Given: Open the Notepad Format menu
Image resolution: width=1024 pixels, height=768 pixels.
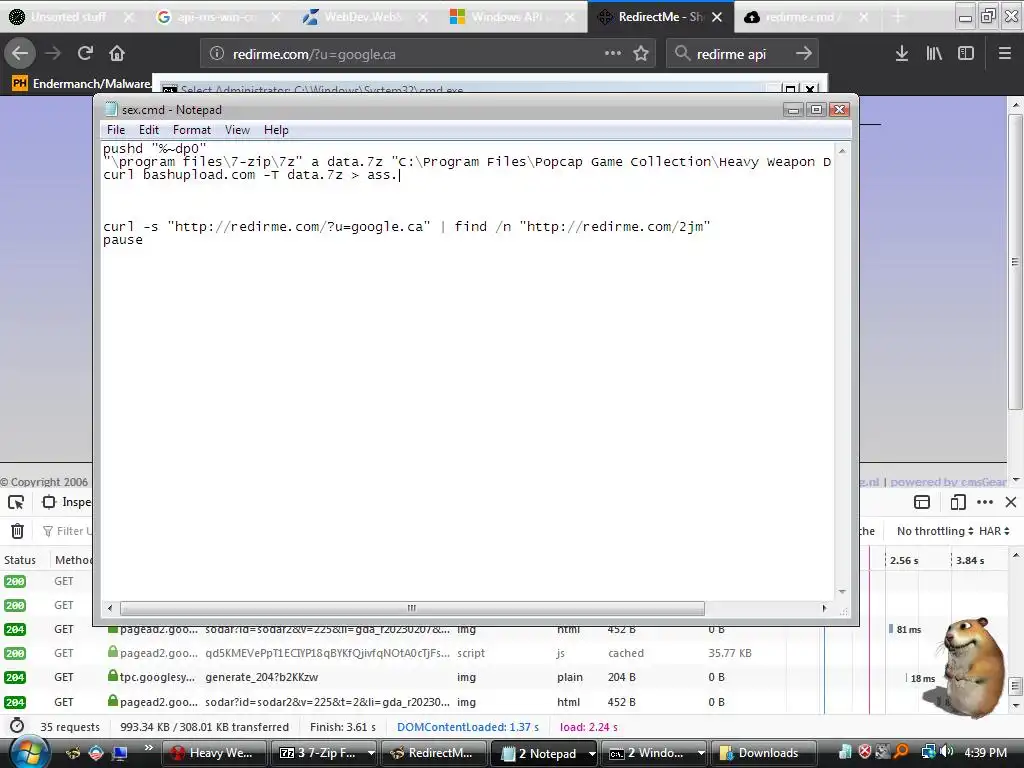Looking at the screenshot, I should click(x=192, y=130).
